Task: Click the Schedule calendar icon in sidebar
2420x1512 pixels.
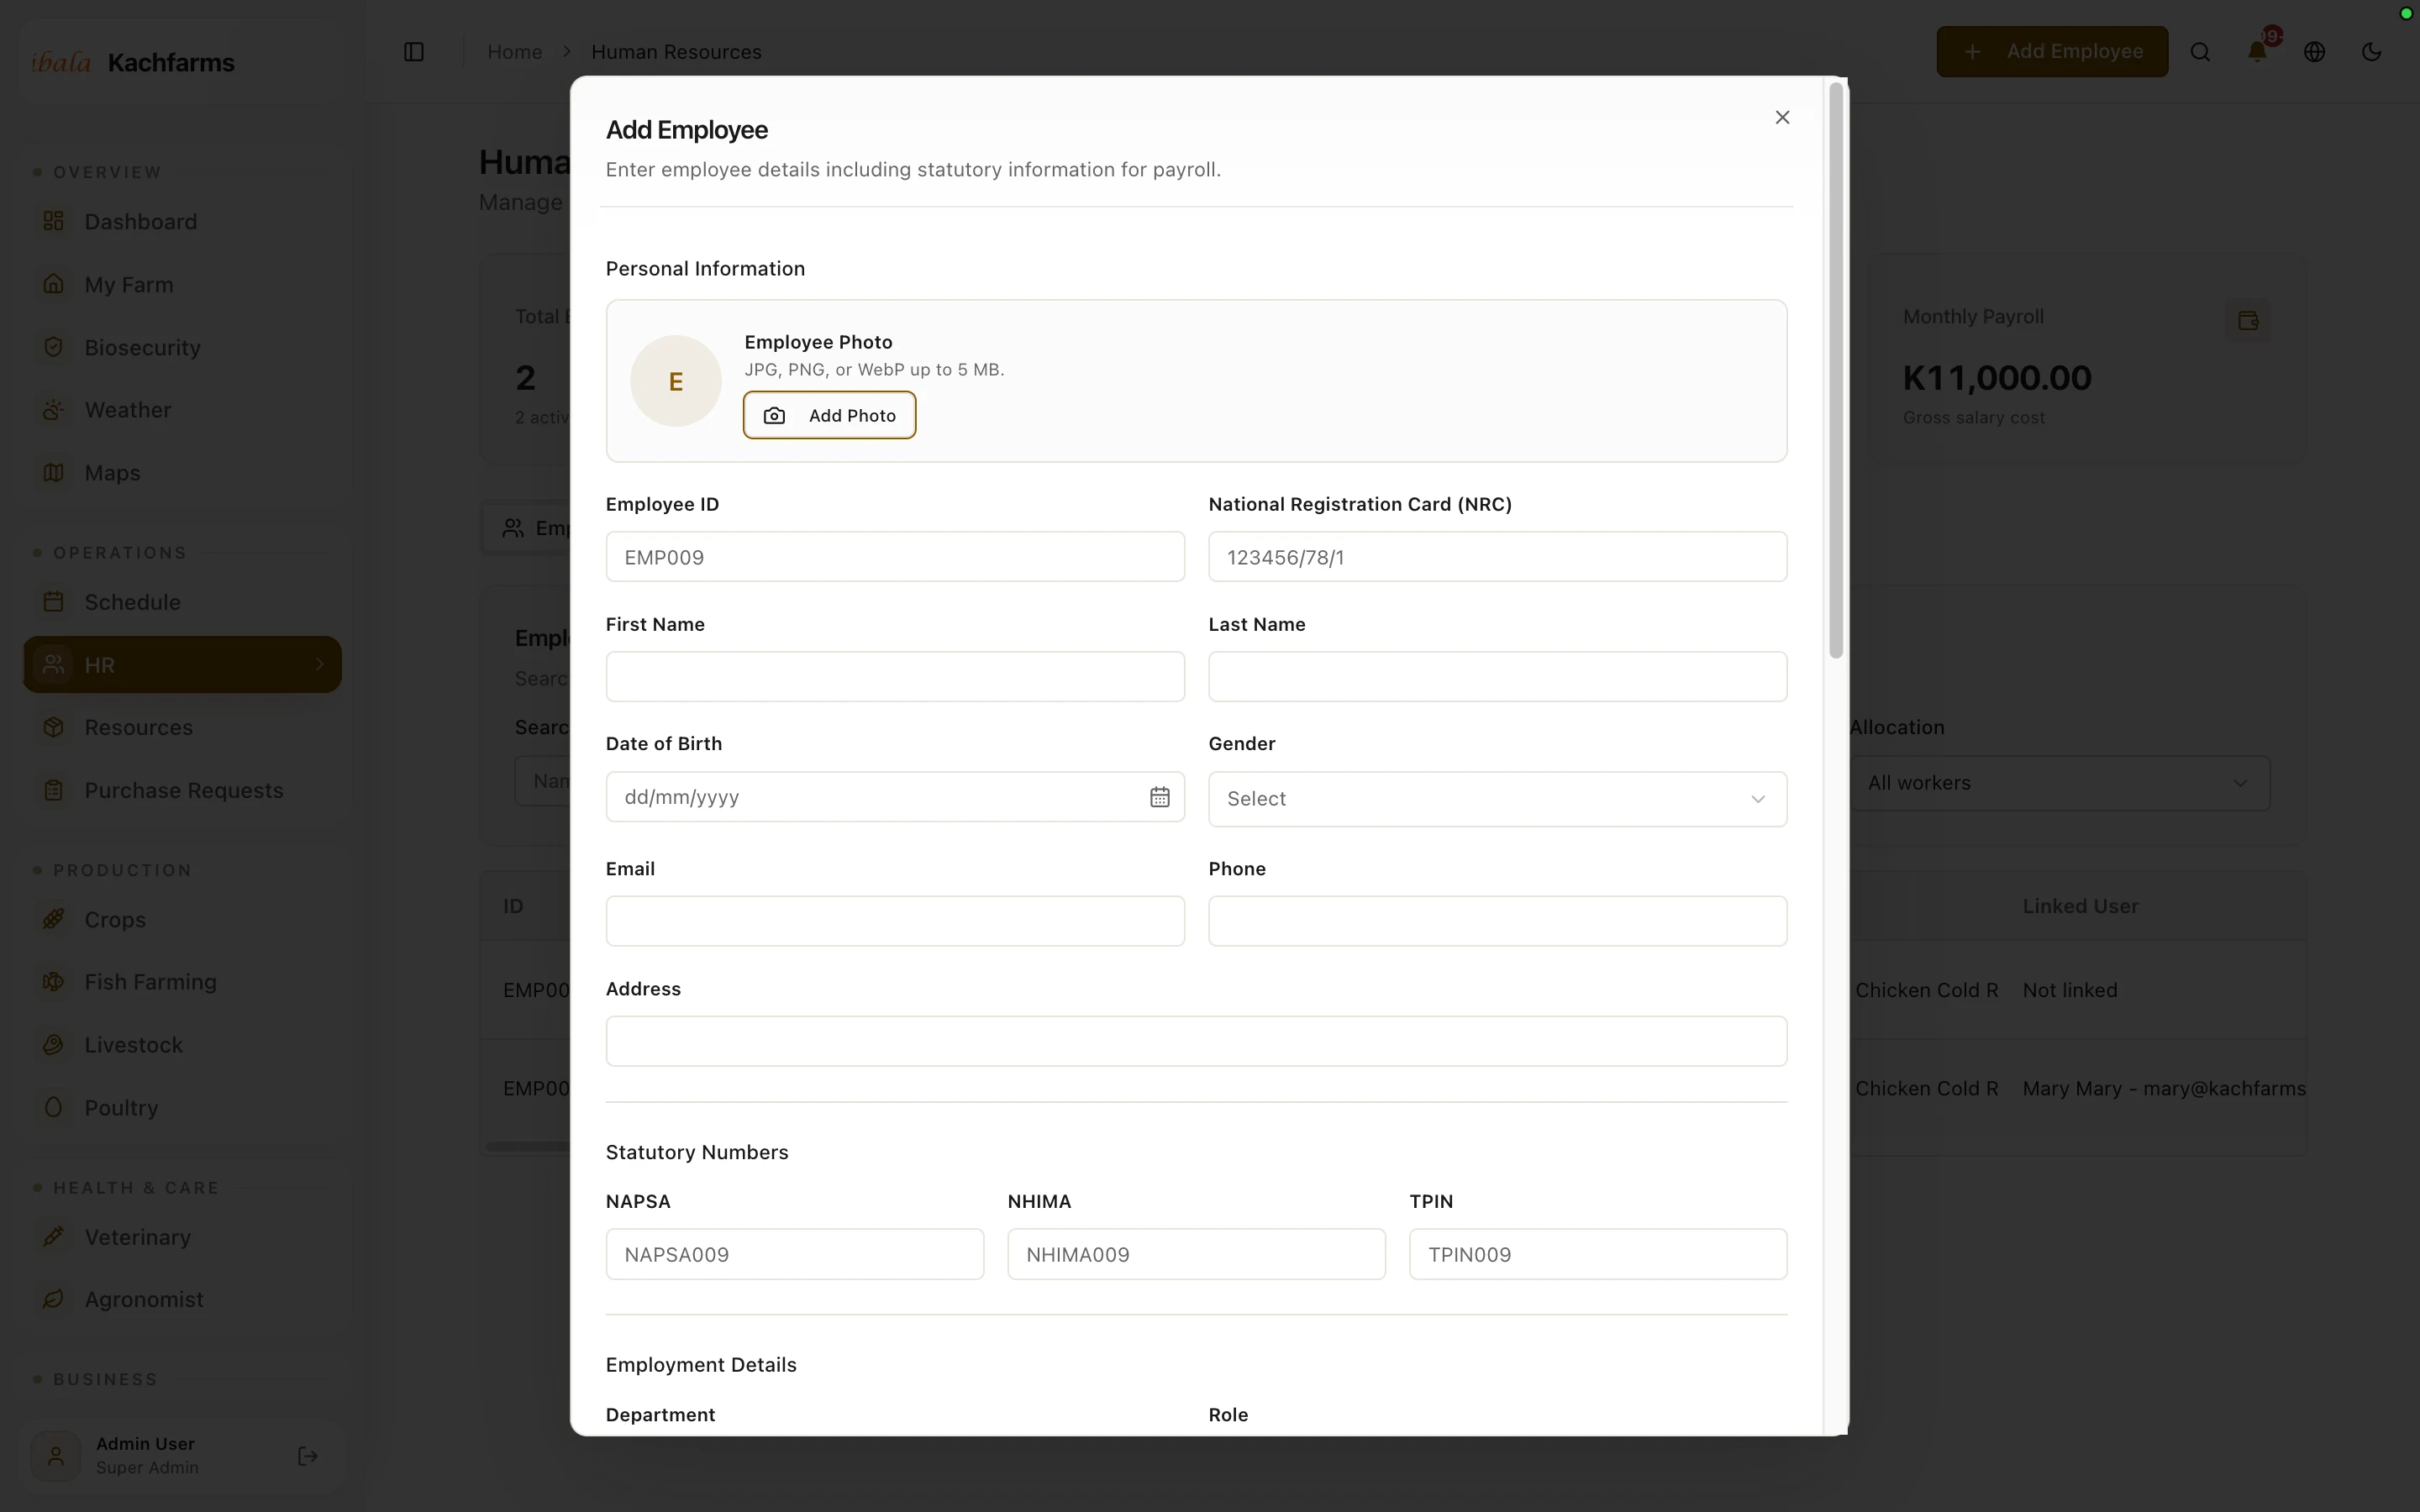Action: (54, 602)
